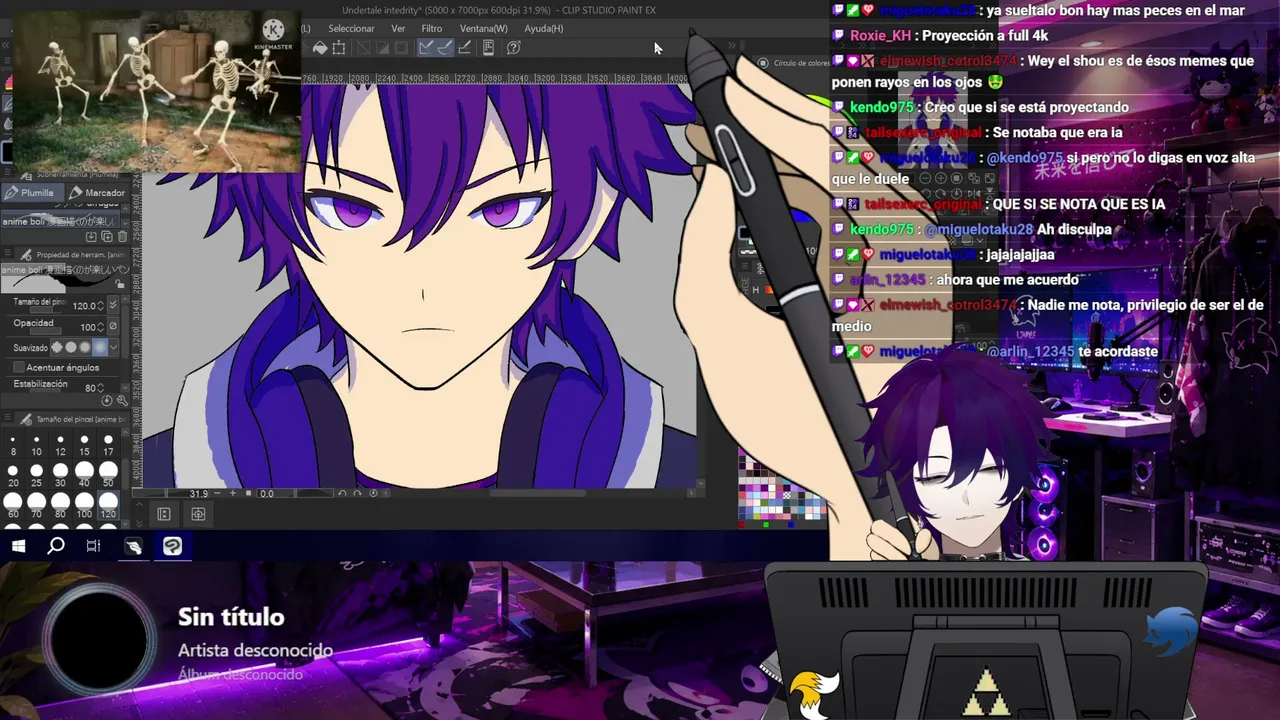Click the zoom out minus button below canvas
Image resolution: width=1280 pixels, height=720 pixels.
(x=215, y=493)
